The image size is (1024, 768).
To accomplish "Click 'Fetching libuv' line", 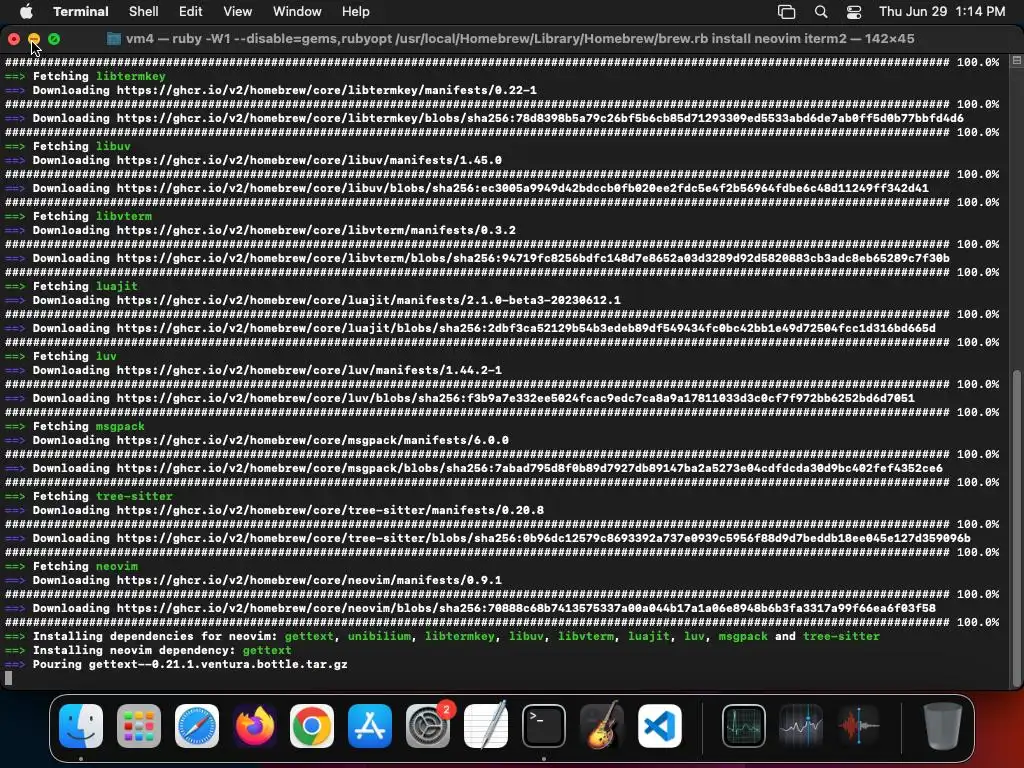I will point(68,146).
